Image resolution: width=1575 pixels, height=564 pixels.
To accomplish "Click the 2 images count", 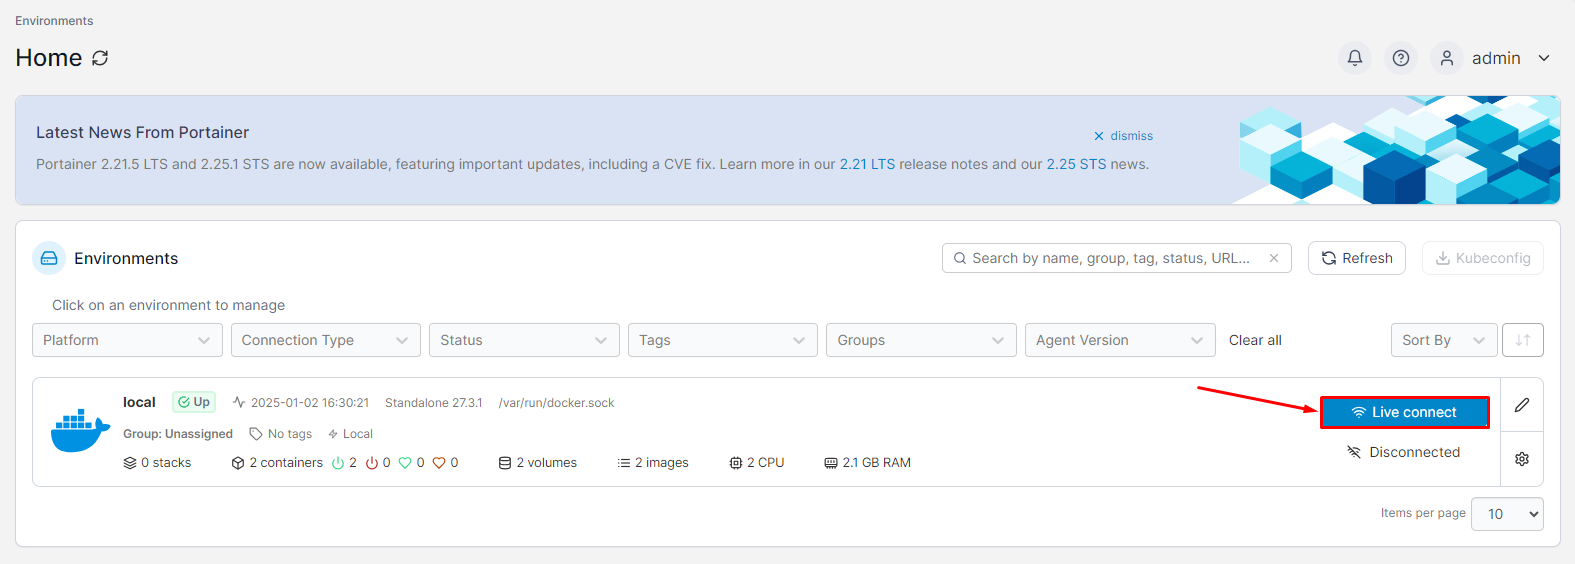I will point(653,463).
